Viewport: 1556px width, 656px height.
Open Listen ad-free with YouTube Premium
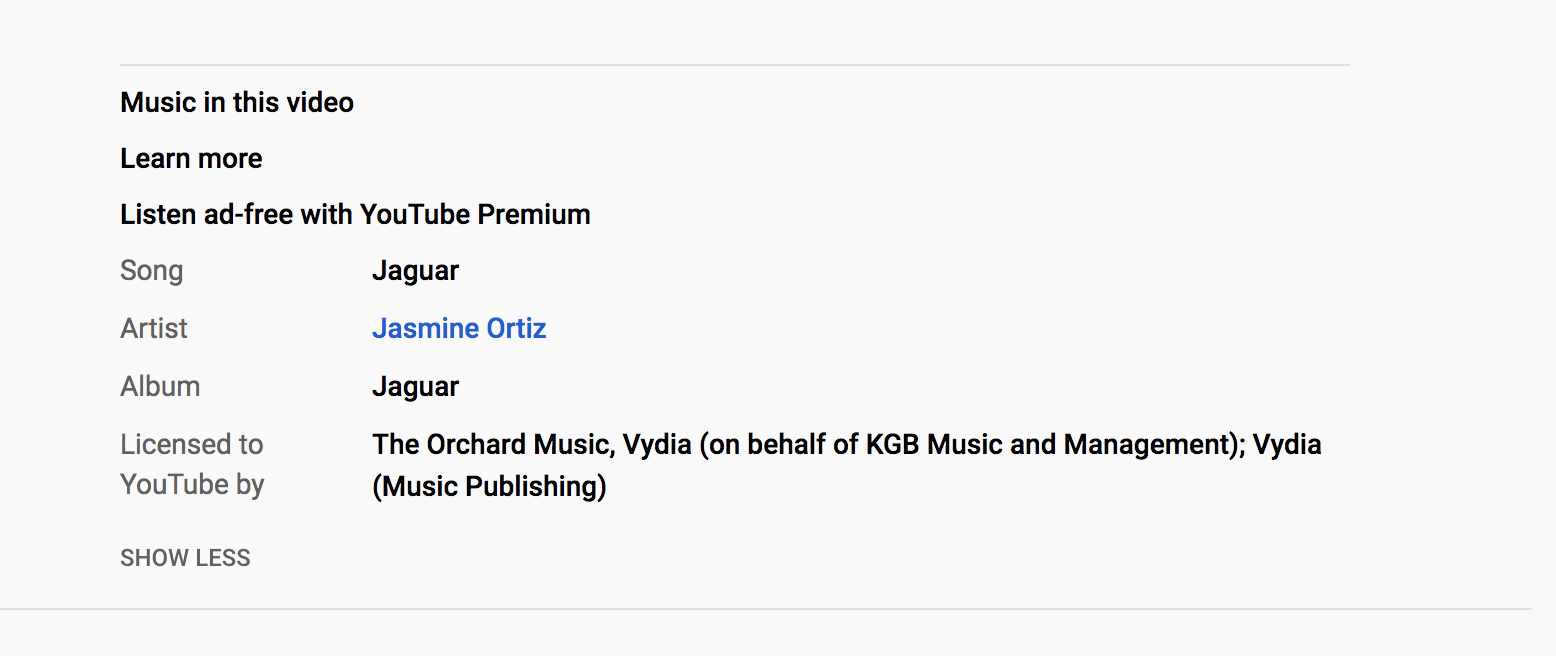[355, 214]
